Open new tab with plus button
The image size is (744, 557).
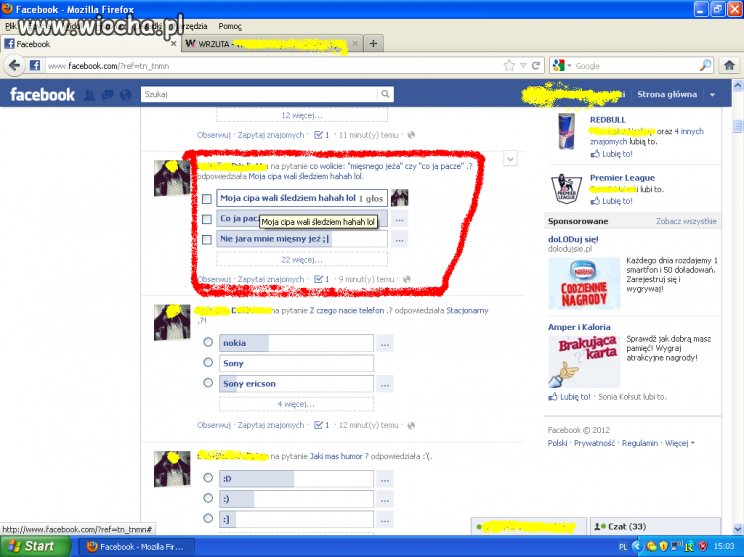point(373,44)
